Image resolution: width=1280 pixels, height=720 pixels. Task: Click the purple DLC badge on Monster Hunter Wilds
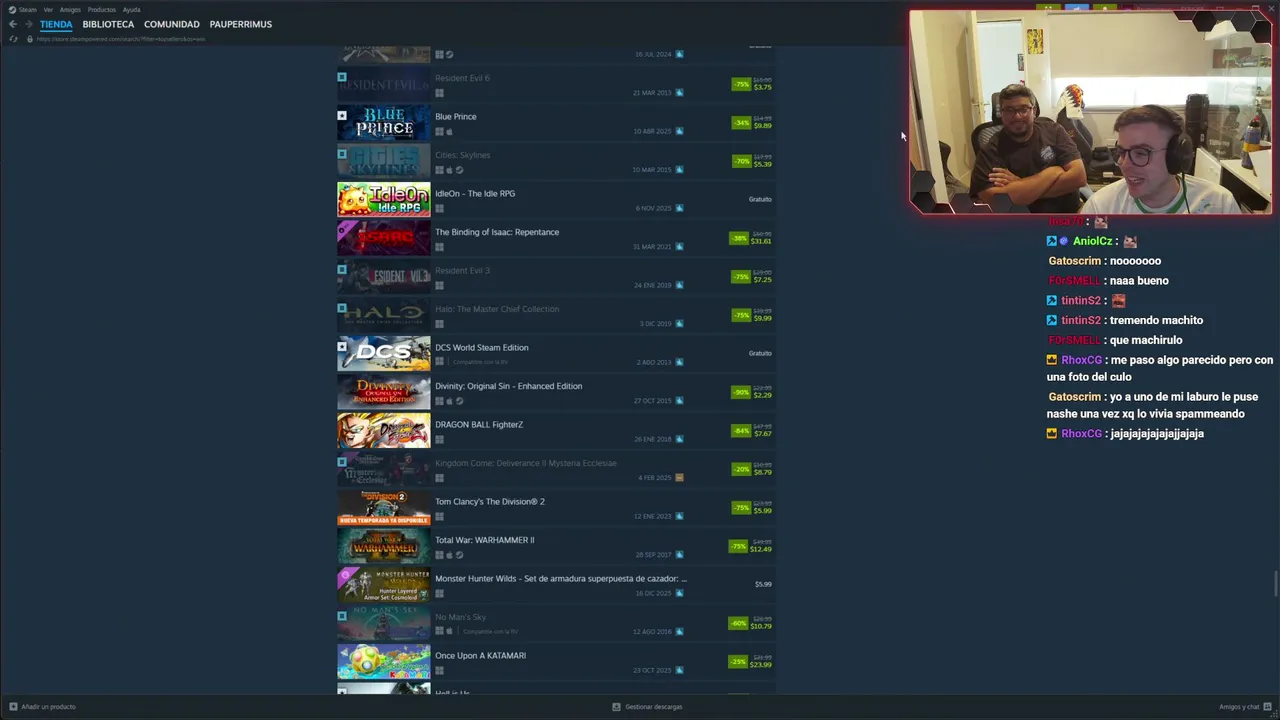pyautogui.click(x=346, y=576)
